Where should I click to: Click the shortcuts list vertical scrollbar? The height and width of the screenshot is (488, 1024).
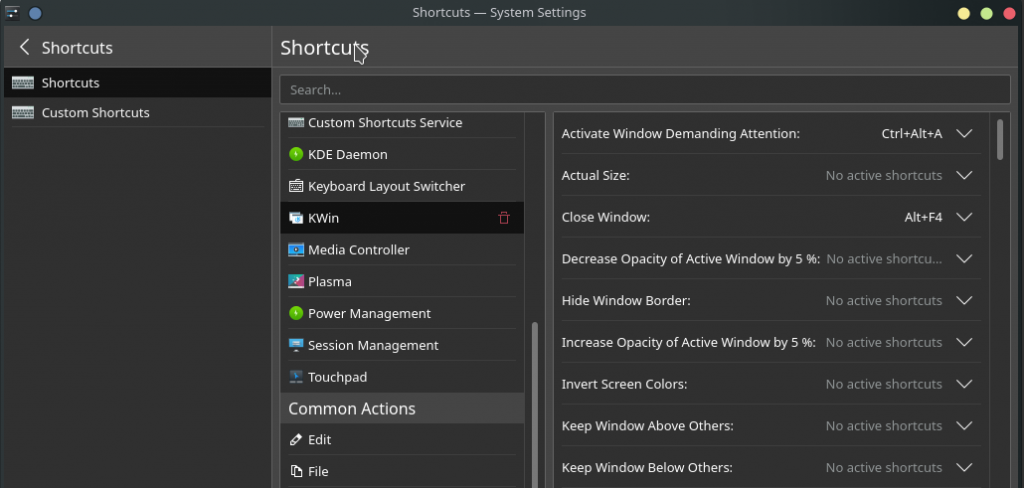tap(1000, 139)
